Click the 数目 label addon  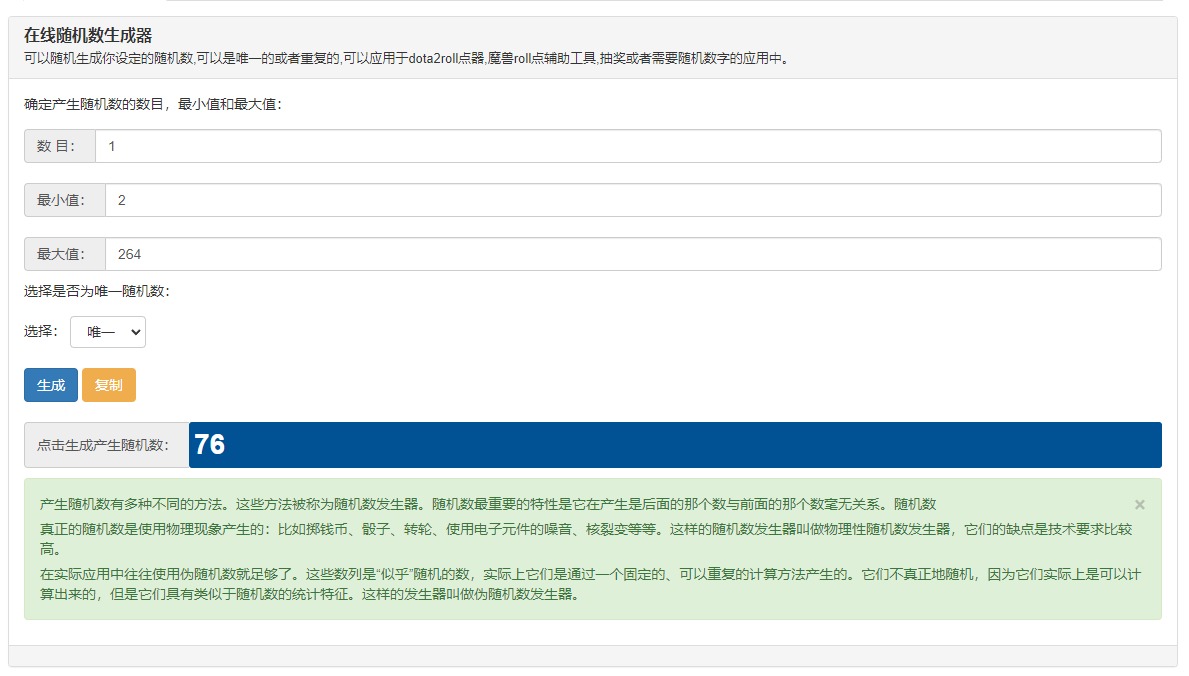60,146
